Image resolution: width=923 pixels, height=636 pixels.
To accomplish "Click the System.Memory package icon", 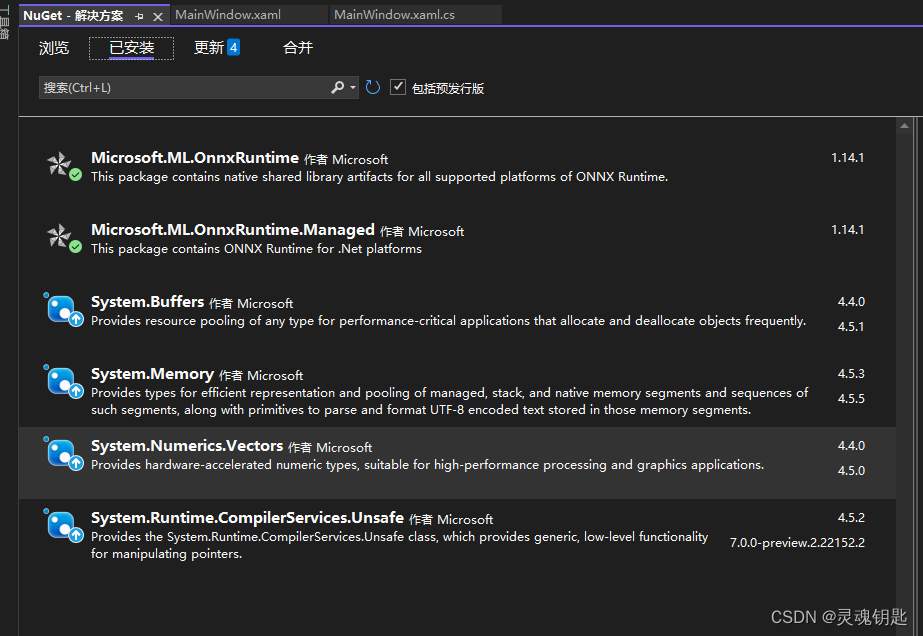I will [x=64, y=382].
